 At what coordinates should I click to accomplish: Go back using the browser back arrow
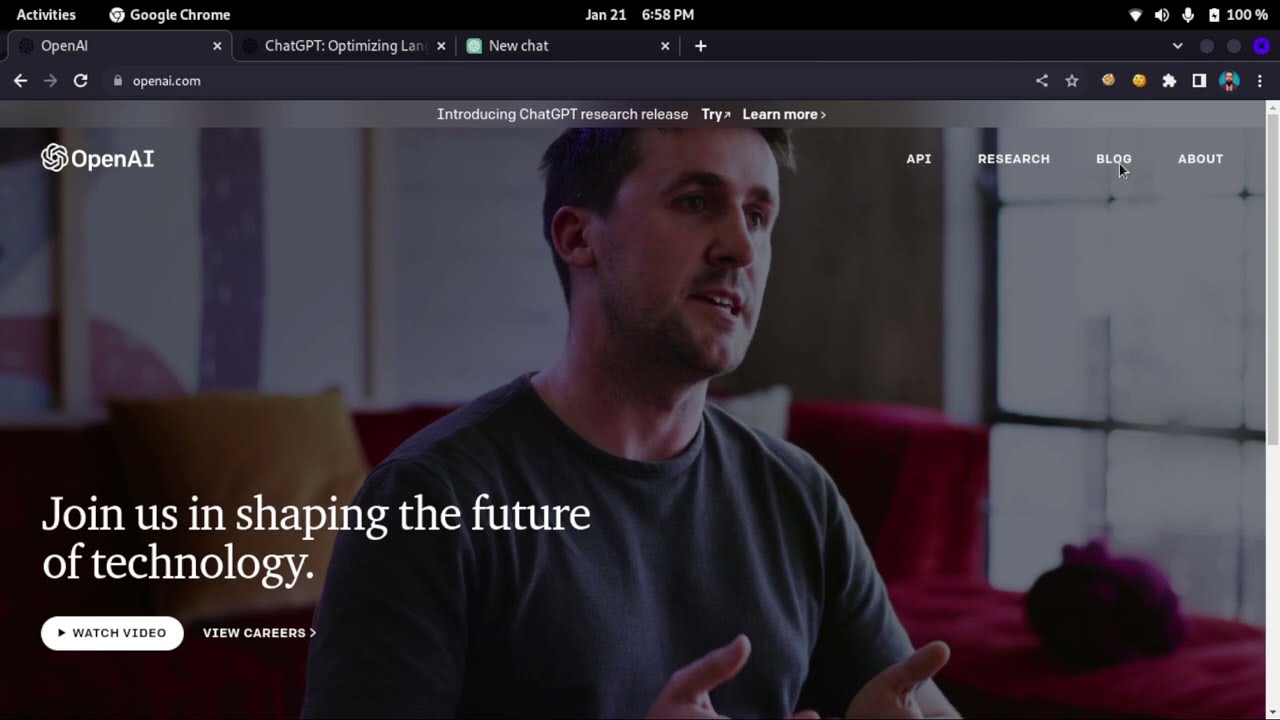[x=20, y=81]
